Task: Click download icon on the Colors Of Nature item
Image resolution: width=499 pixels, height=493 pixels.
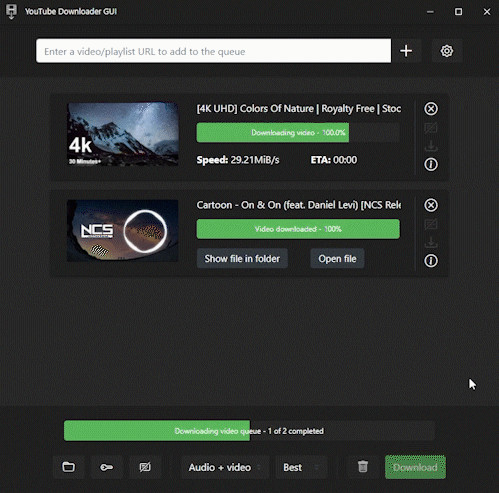Action: (x=431, y=146)
